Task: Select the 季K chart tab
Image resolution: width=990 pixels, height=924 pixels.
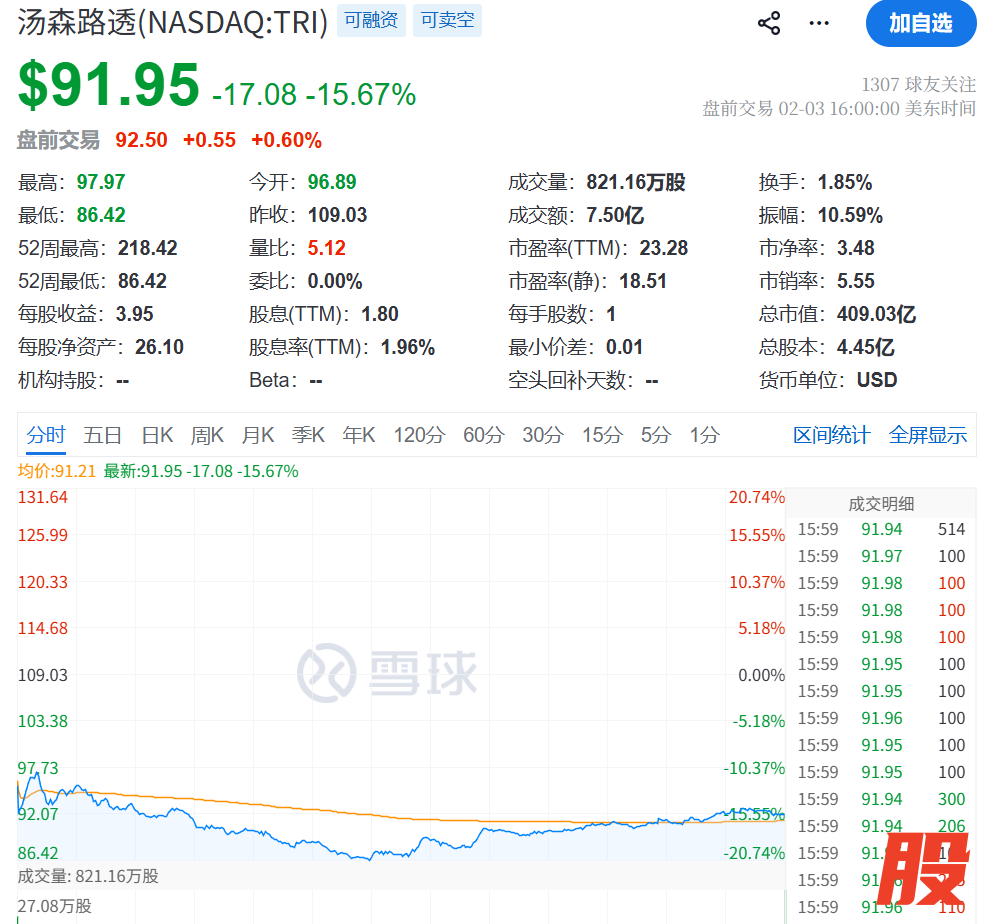Action: pos(308,435)
